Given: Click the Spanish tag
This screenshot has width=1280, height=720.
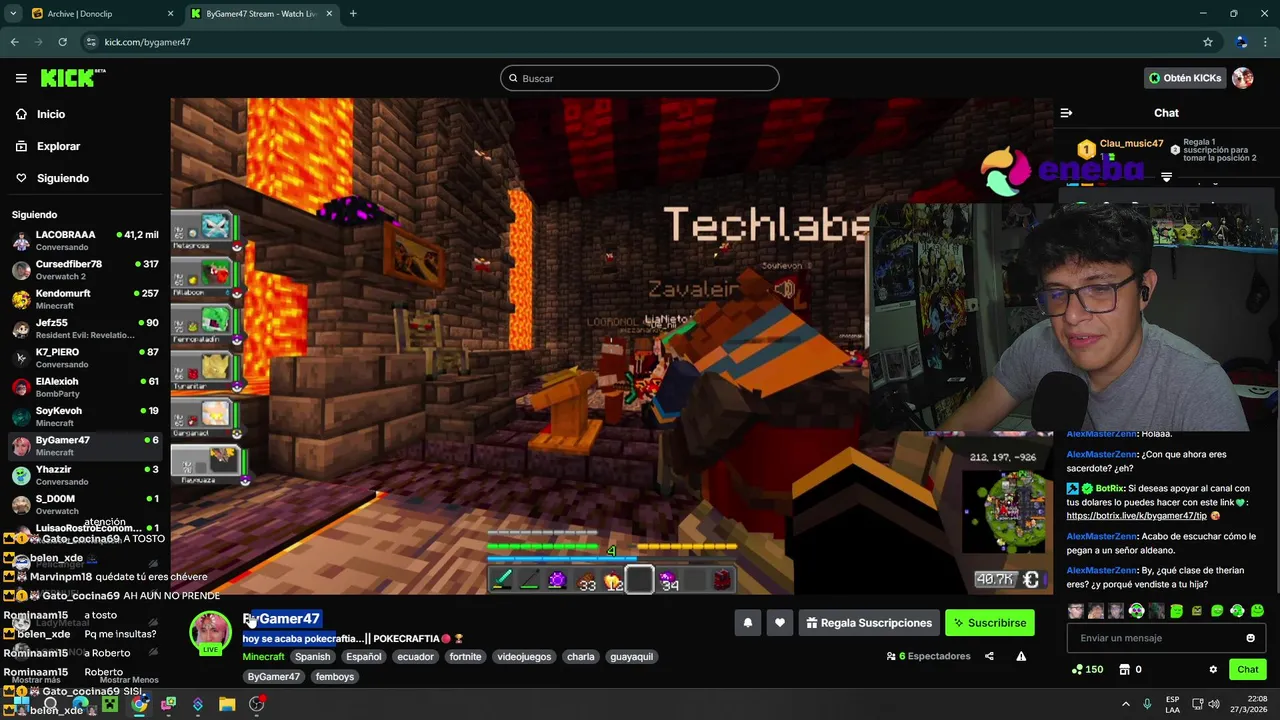Looking at the screenshot, I should [312, 657].
